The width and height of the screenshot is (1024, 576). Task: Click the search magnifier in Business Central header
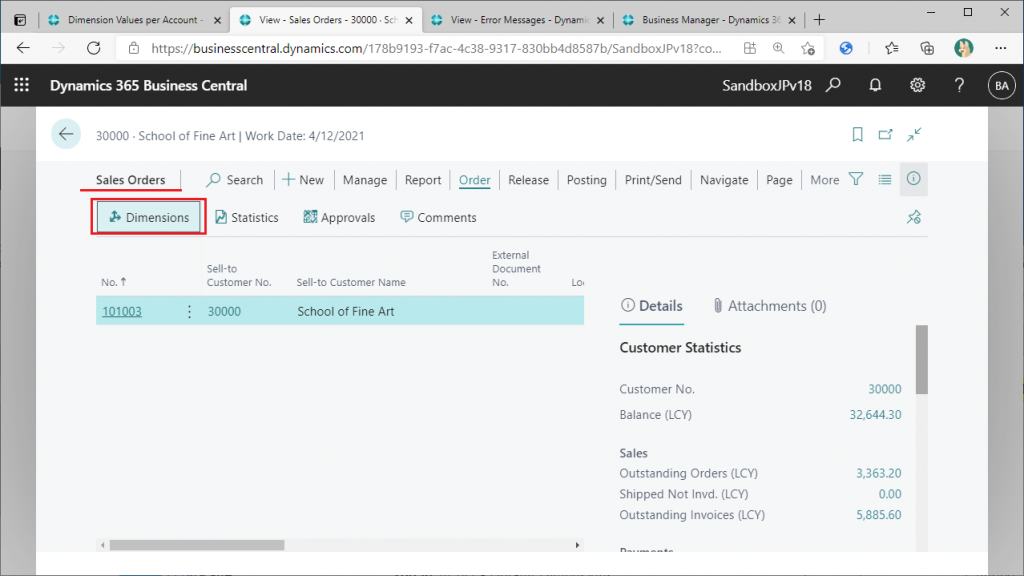pos(833,85)
